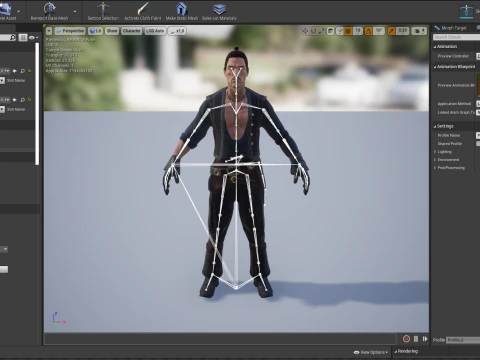
Task: Toggle the coordinate system cube icon
Action: tap(330, 31)
